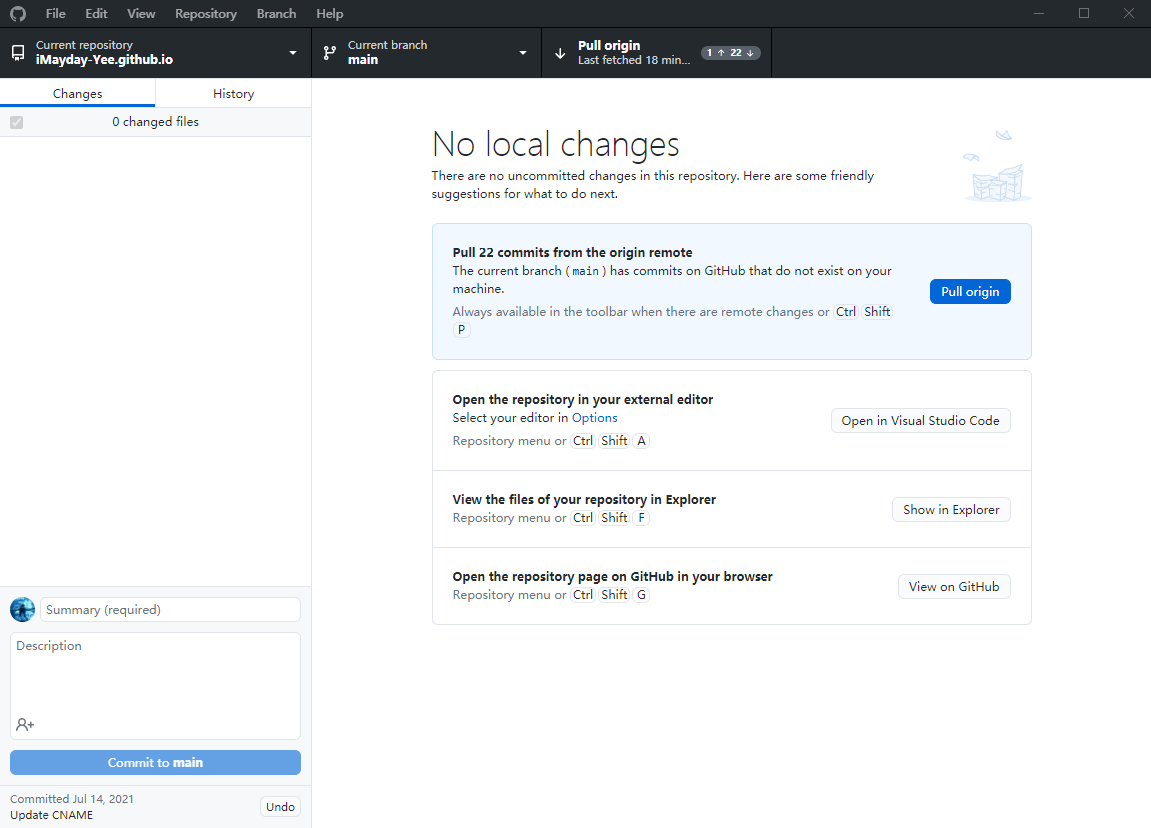Undo the Update CNAME commit

(x=280, y=807)
